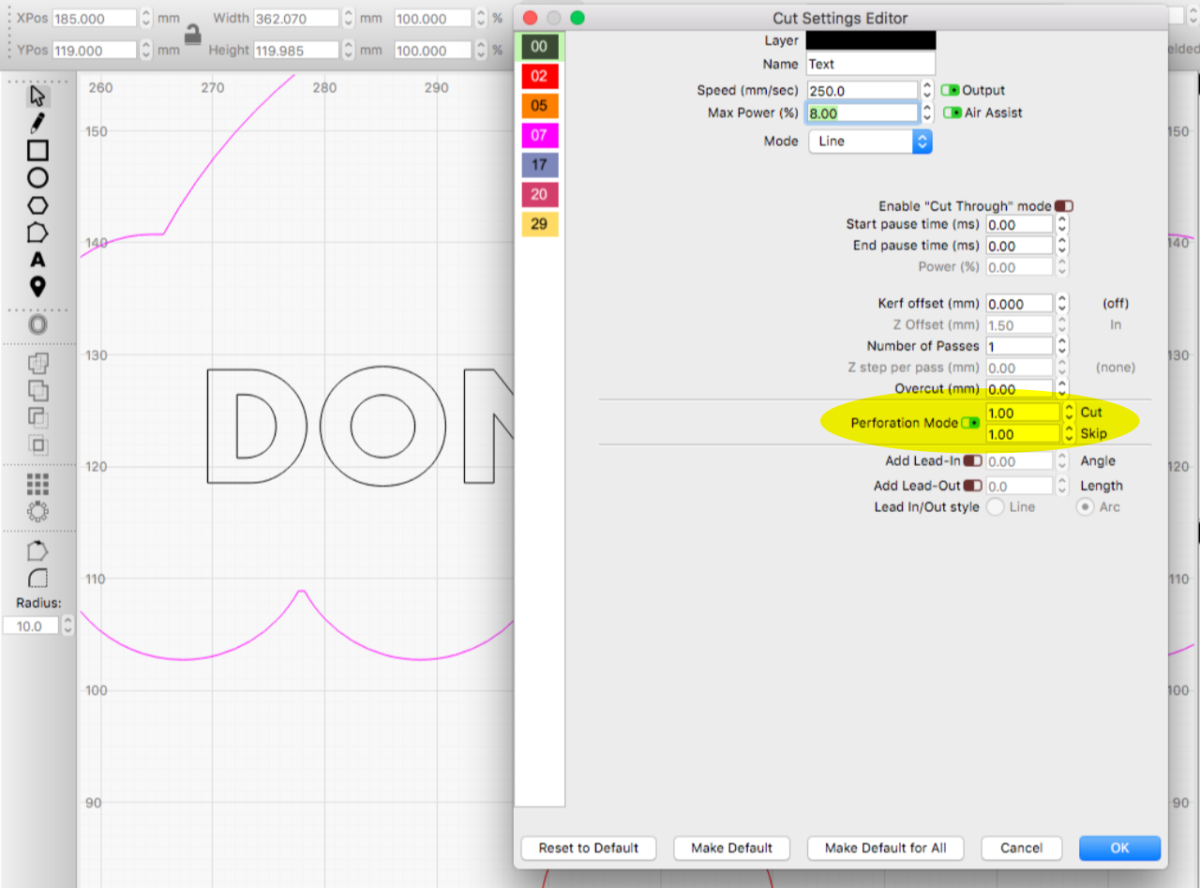The width and height of the screenshot is (1200, 888).
Task: Enable the Cut Through mode switch
Action: [x=1063, y=206]
